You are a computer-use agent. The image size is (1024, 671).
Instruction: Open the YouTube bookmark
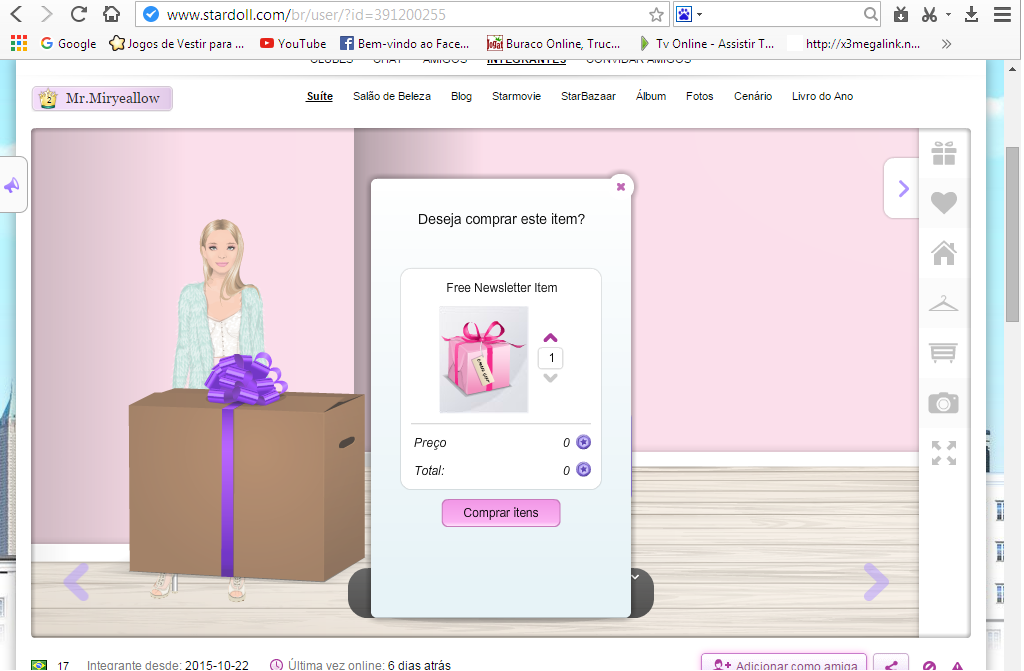293,44
